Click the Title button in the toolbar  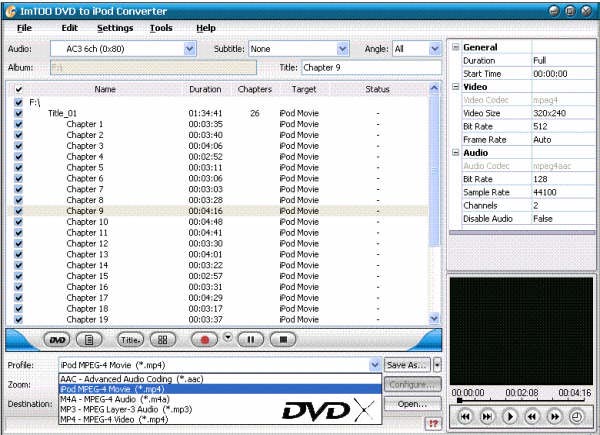130,340
